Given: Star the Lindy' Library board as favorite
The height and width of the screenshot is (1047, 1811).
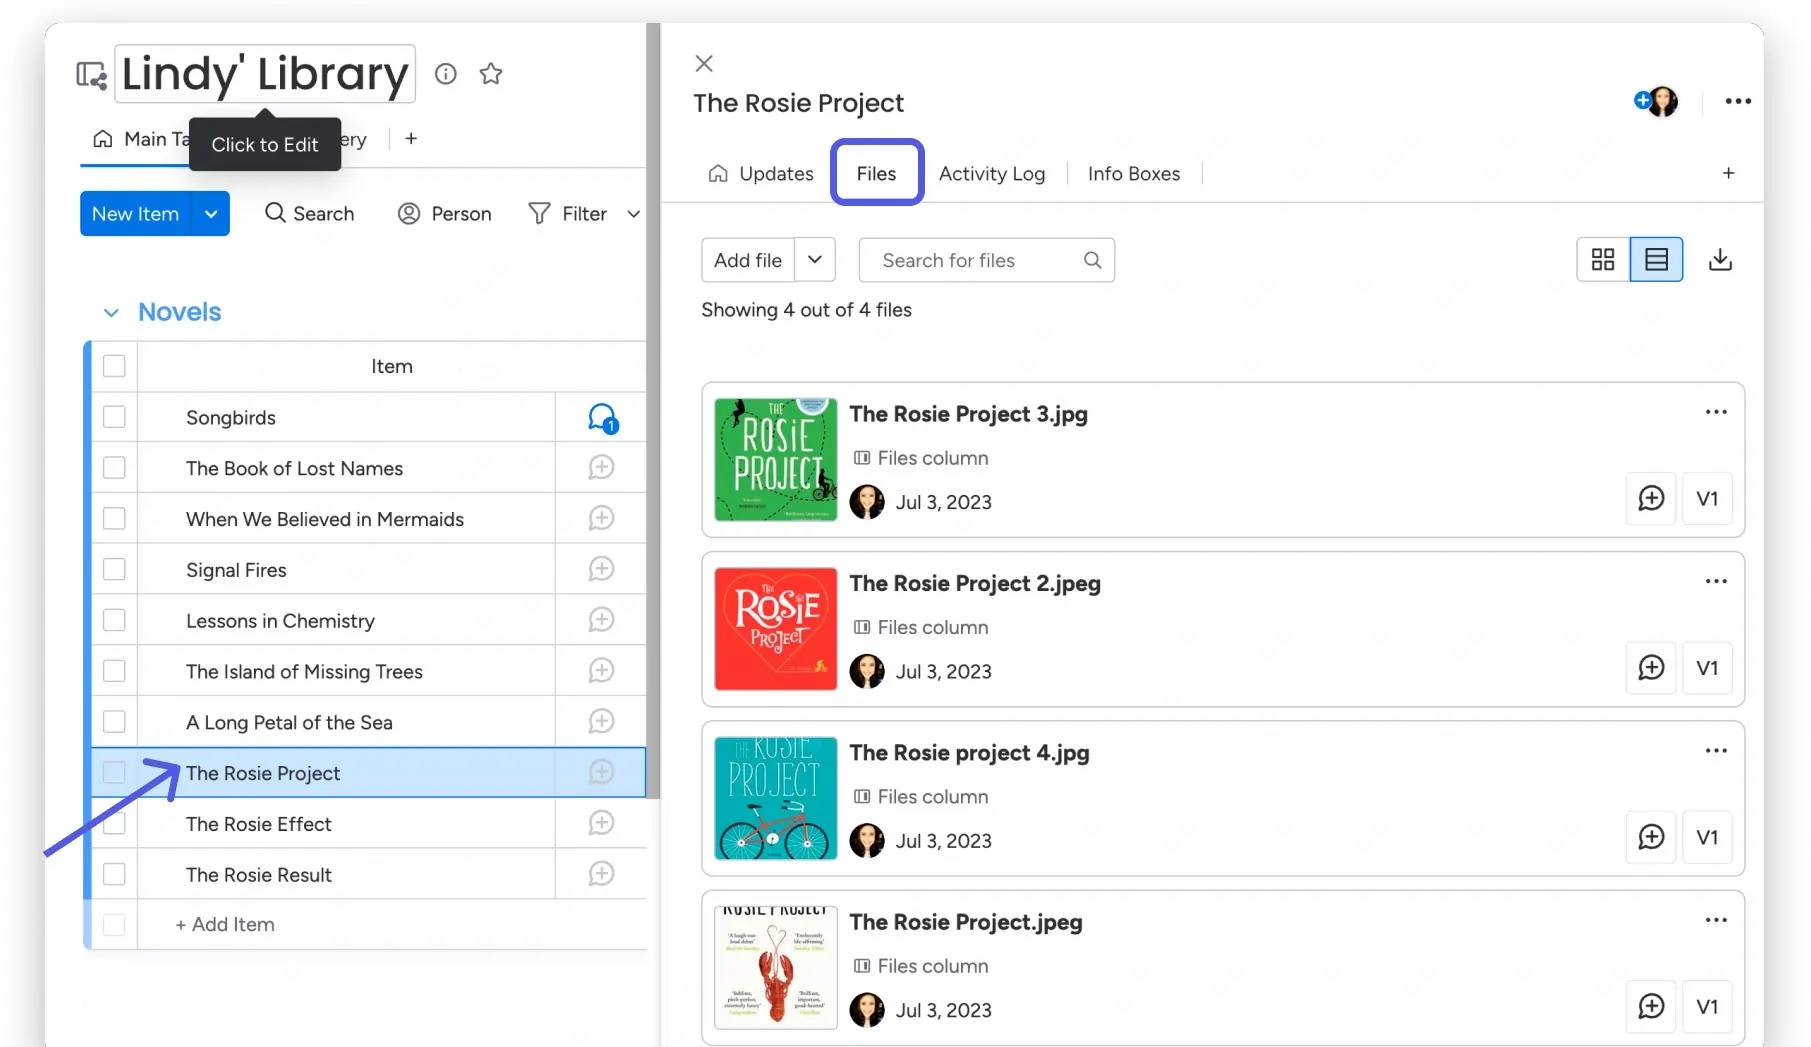Looking at the screenshot, I should (x=491, y=74).
